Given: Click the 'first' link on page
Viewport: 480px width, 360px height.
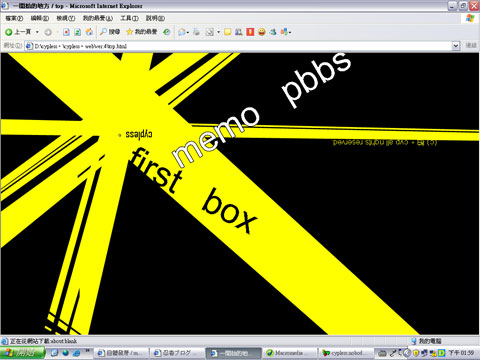Looking at the screenshot, I should [x=157, y=171].
